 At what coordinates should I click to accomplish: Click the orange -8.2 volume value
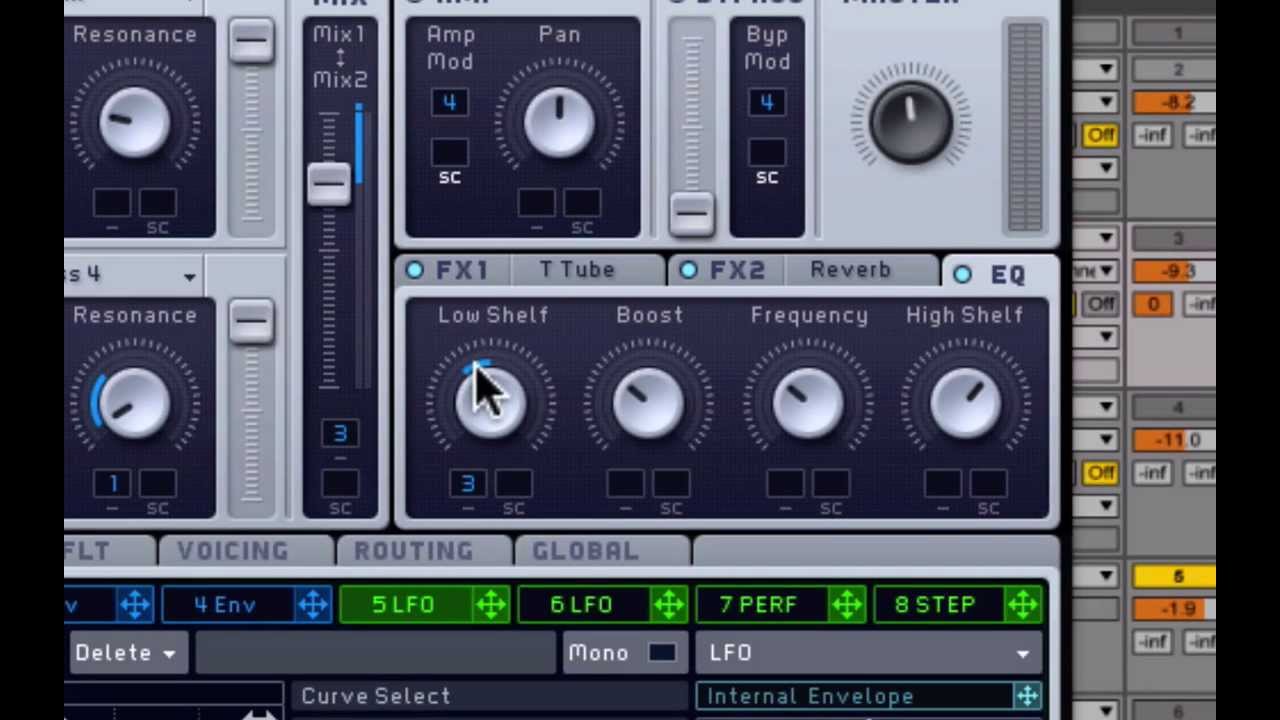pos(1174,102)
